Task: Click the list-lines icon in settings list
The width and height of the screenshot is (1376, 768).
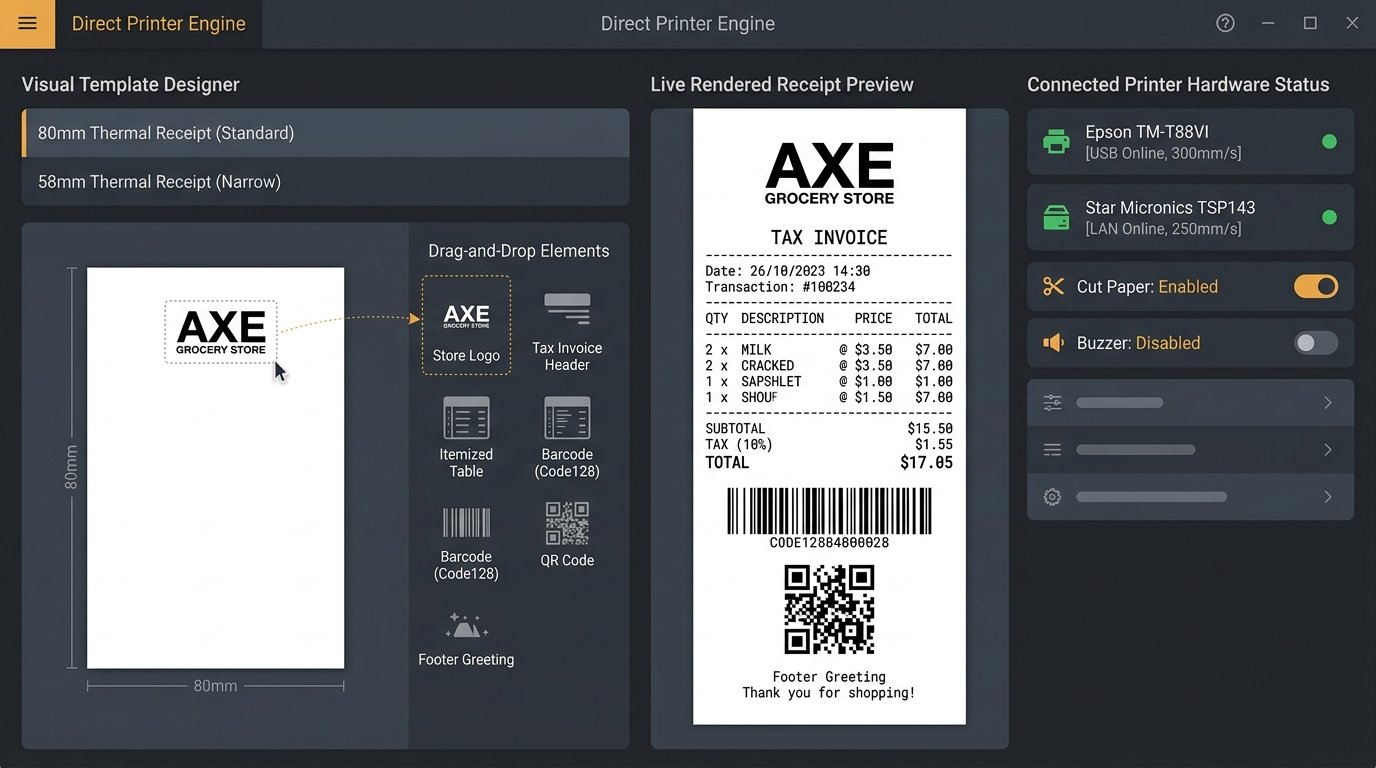Action: tap(1052, 450)
